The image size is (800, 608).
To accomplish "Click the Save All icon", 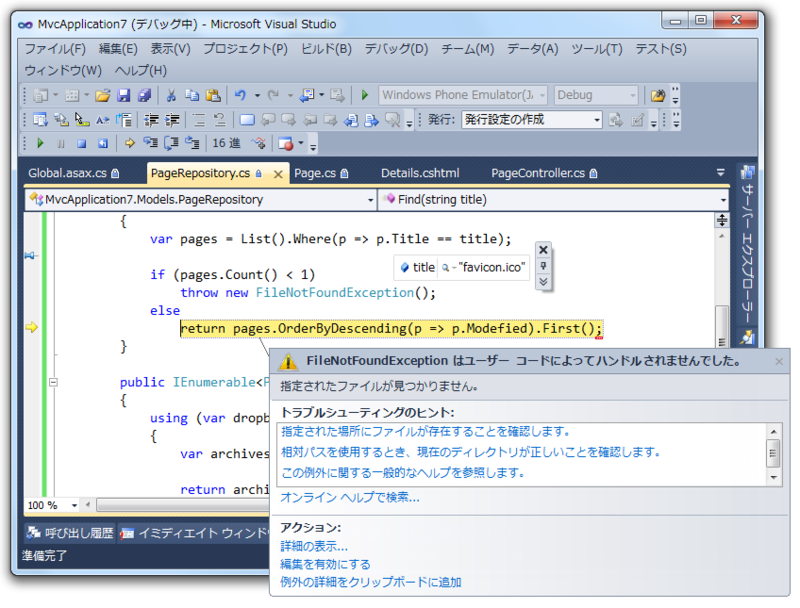I will point(144,95).
